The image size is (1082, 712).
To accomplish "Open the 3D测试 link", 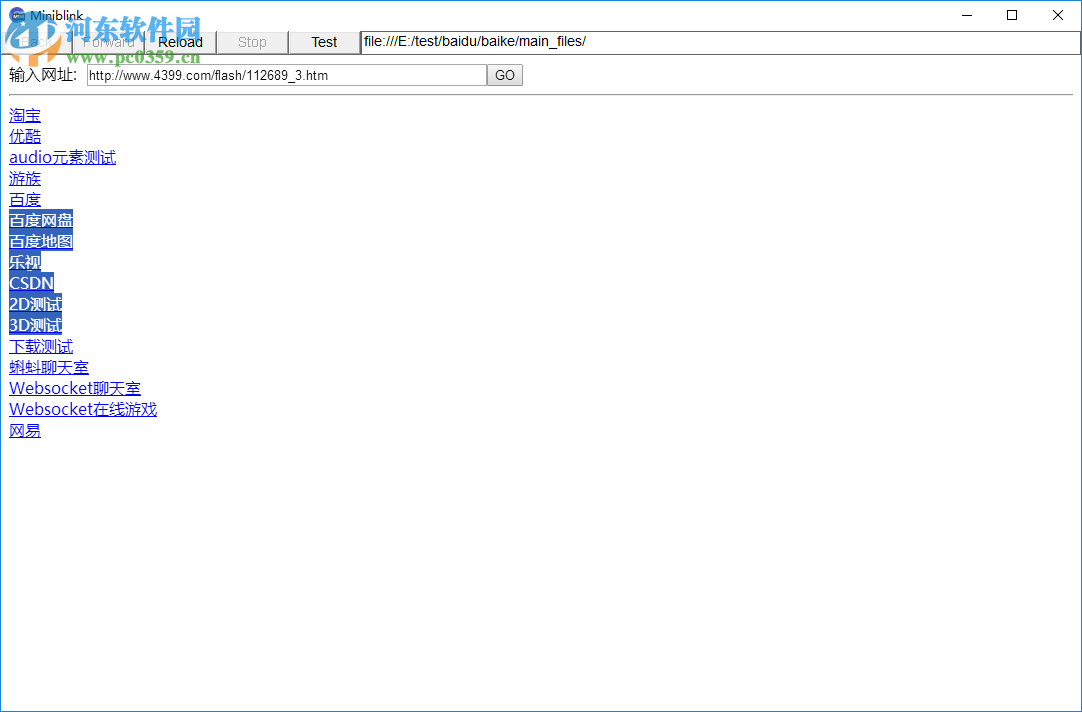I will tap(35, 325).
